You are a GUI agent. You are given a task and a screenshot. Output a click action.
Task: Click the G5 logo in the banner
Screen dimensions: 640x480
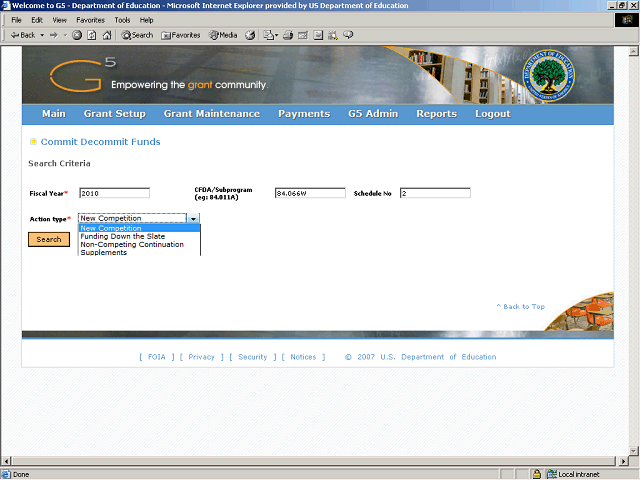(x=83, y=75)
